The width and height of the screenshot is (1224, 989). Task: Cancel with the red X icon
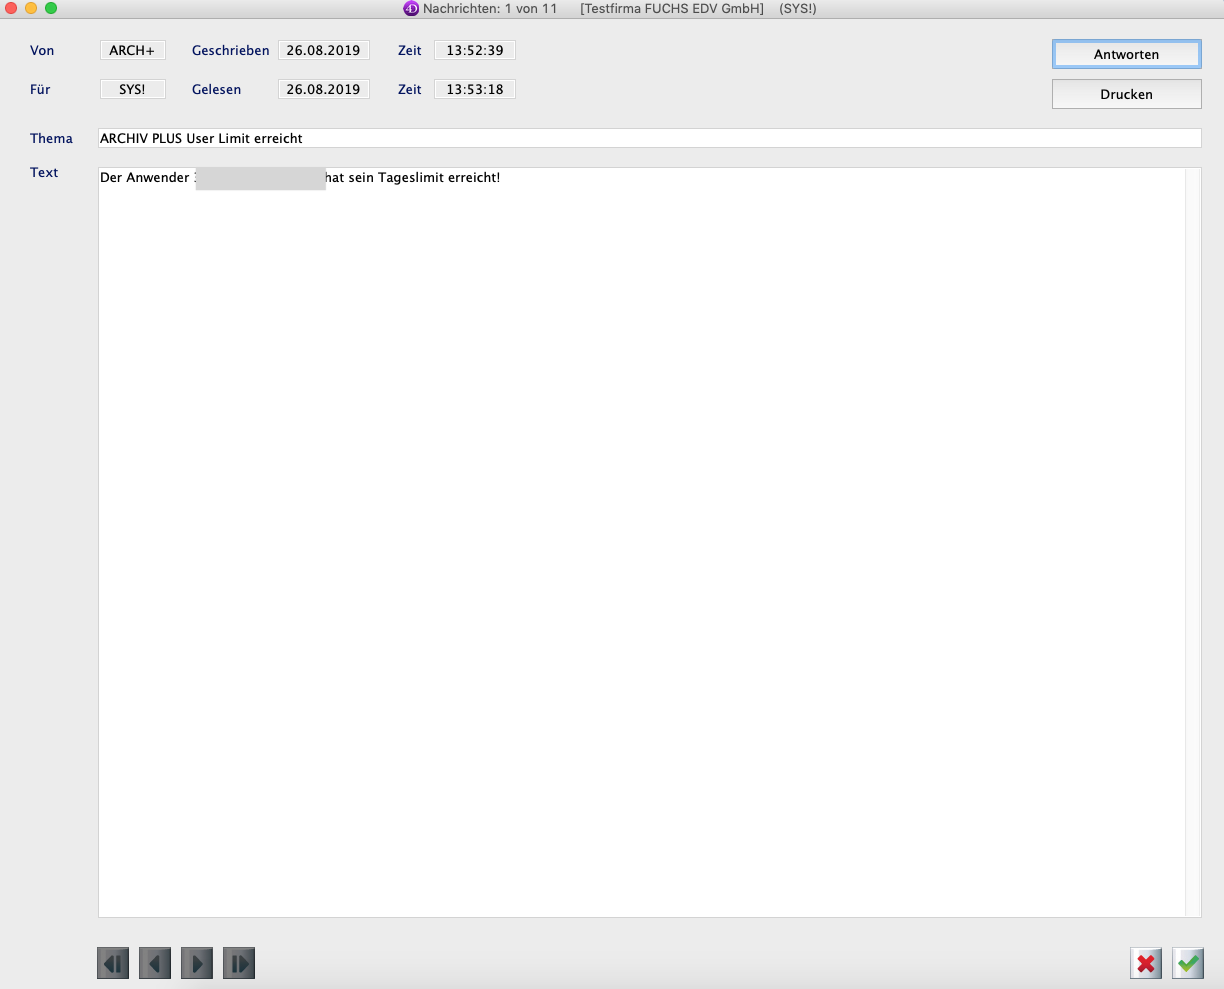1146,963
